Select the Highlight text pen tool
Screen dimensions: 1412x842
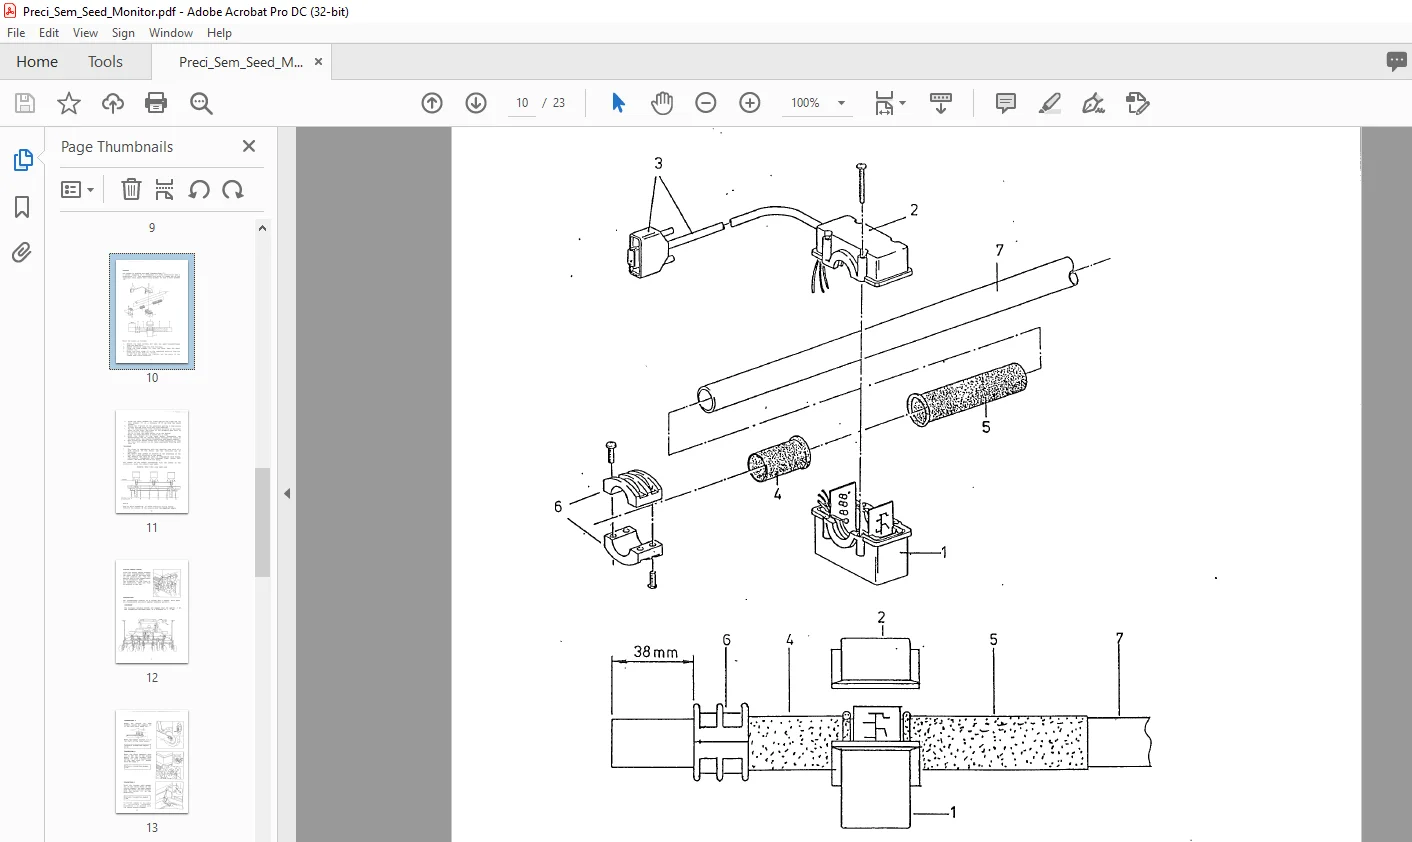coord(1050,103)
